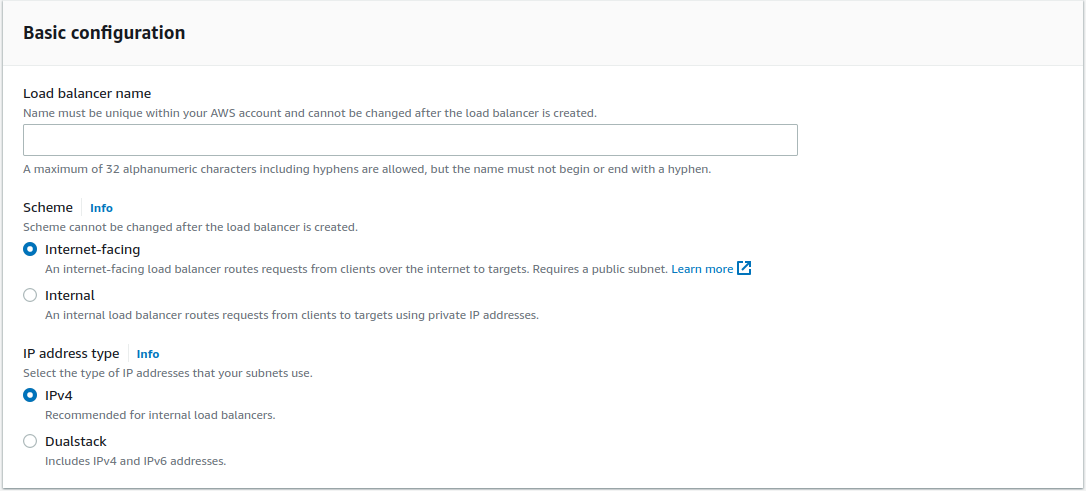Open the Info link beside IP address type
This screenshot has width=1086, height=491.
148,354
